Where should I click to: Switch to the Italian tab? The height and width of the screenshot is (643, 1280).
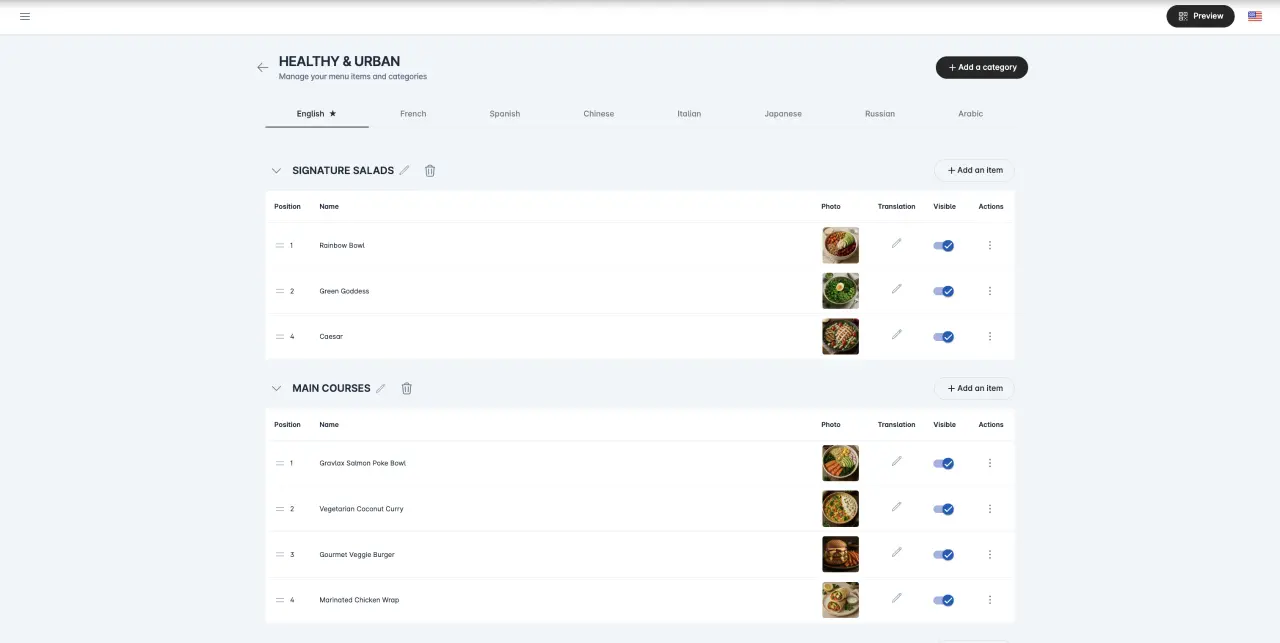coord(689,114)
